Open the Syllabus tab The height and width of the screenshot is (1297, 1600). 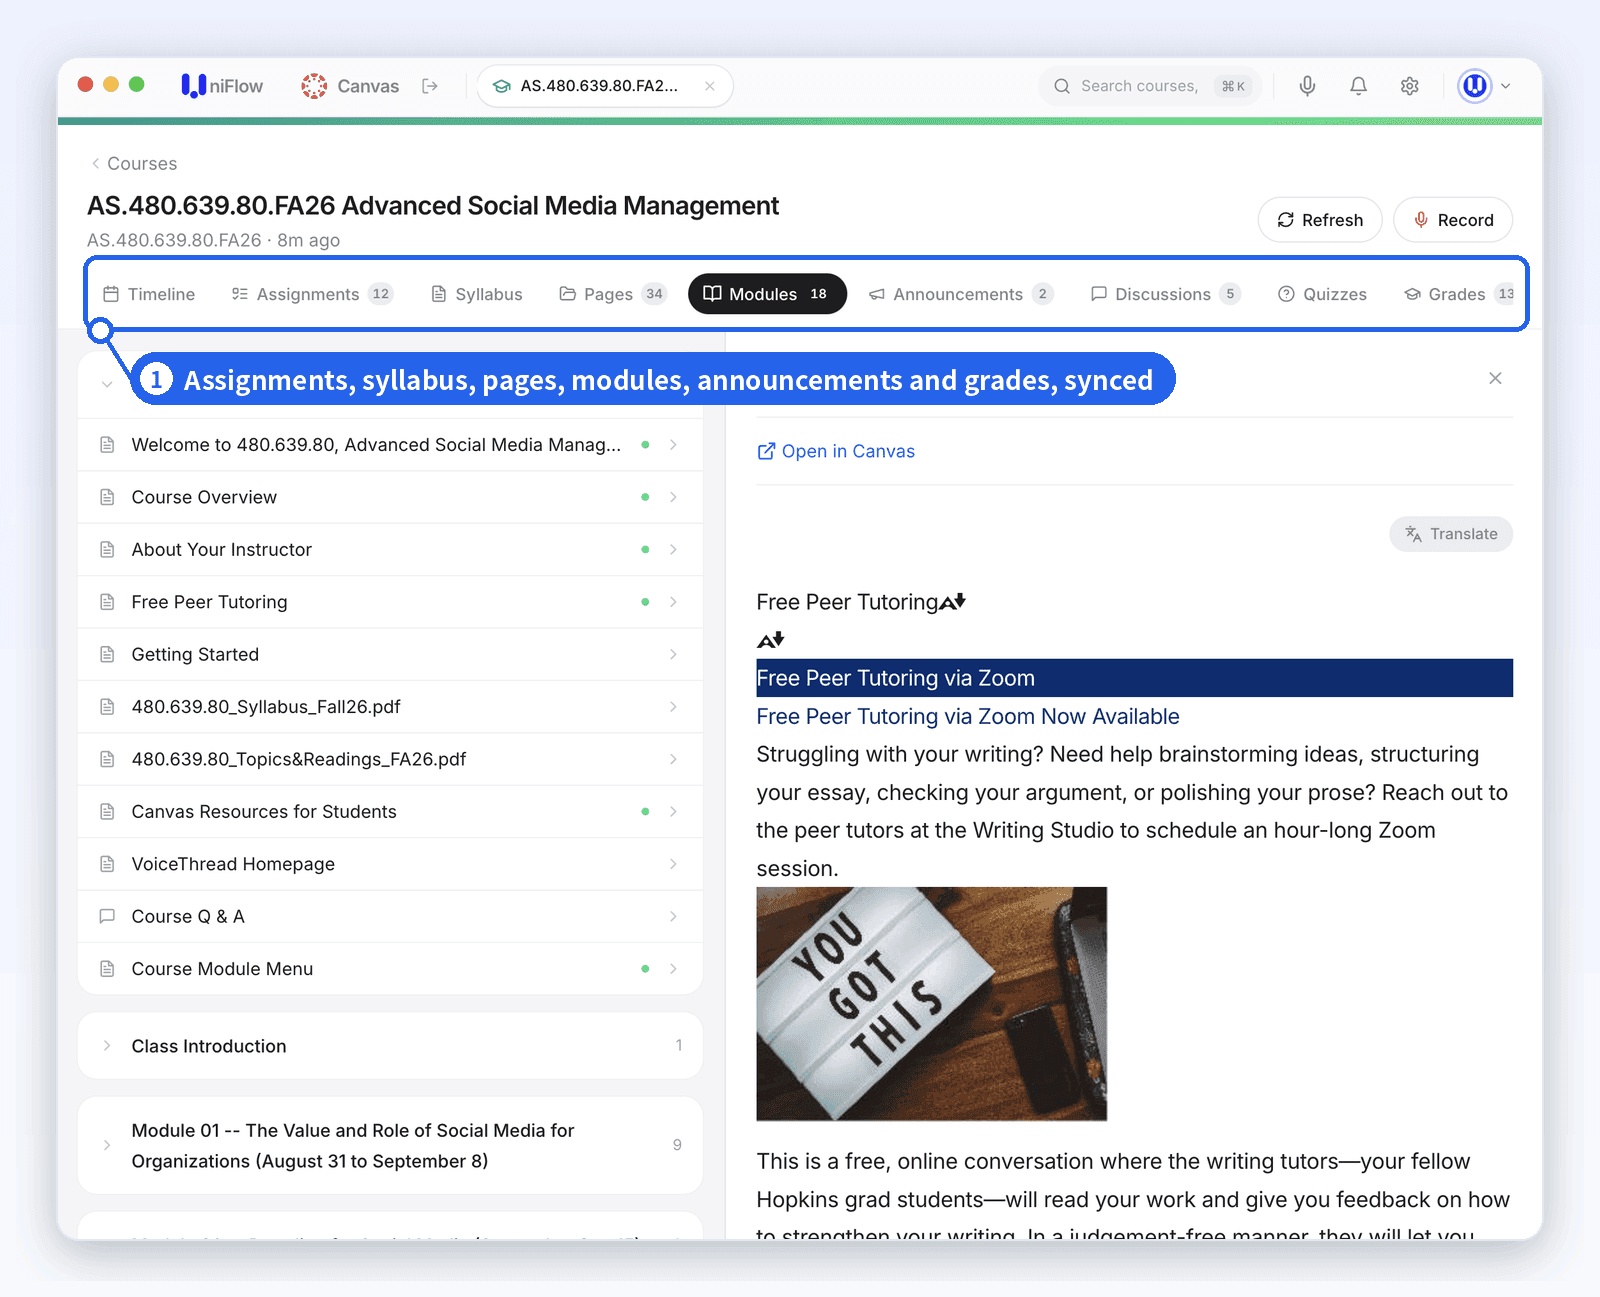477,294
